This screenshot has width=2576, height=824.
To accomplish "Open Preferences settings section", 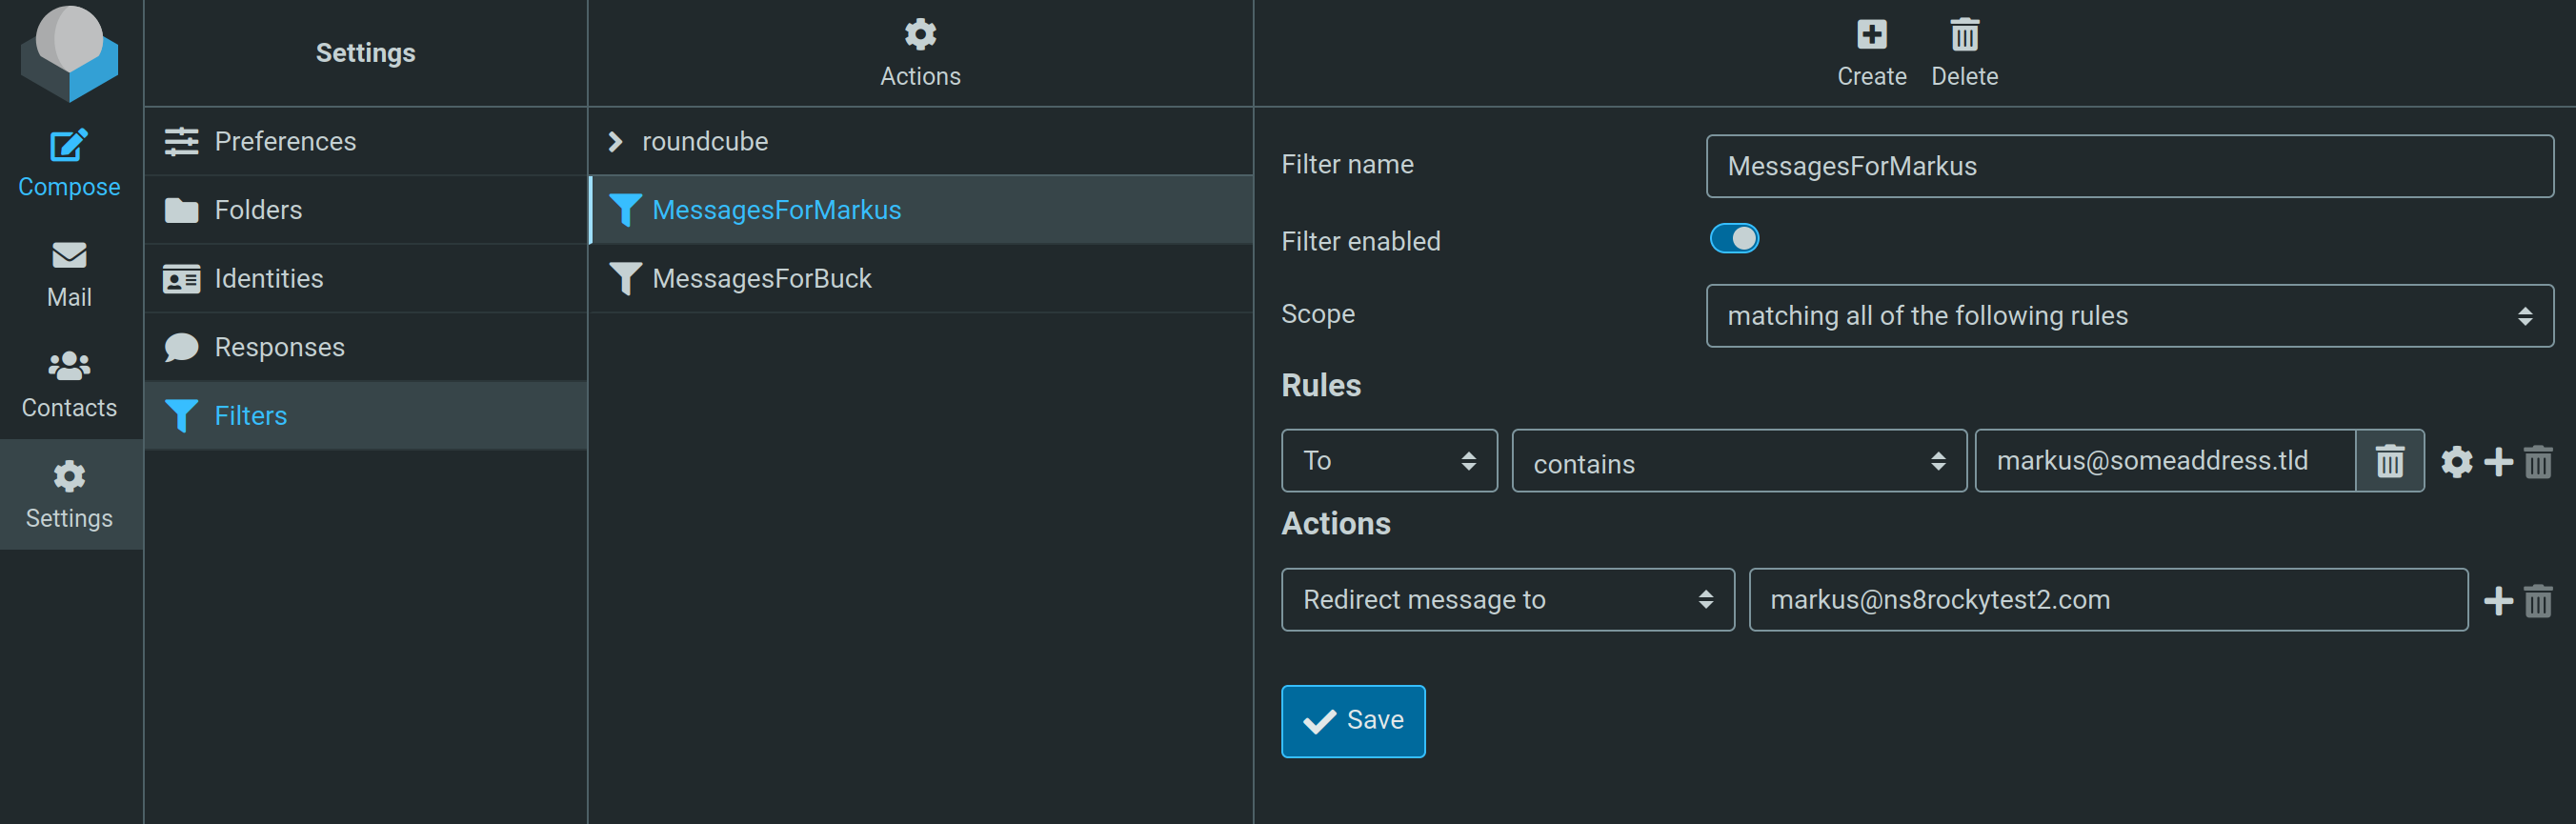I will [x=285, y=142].
